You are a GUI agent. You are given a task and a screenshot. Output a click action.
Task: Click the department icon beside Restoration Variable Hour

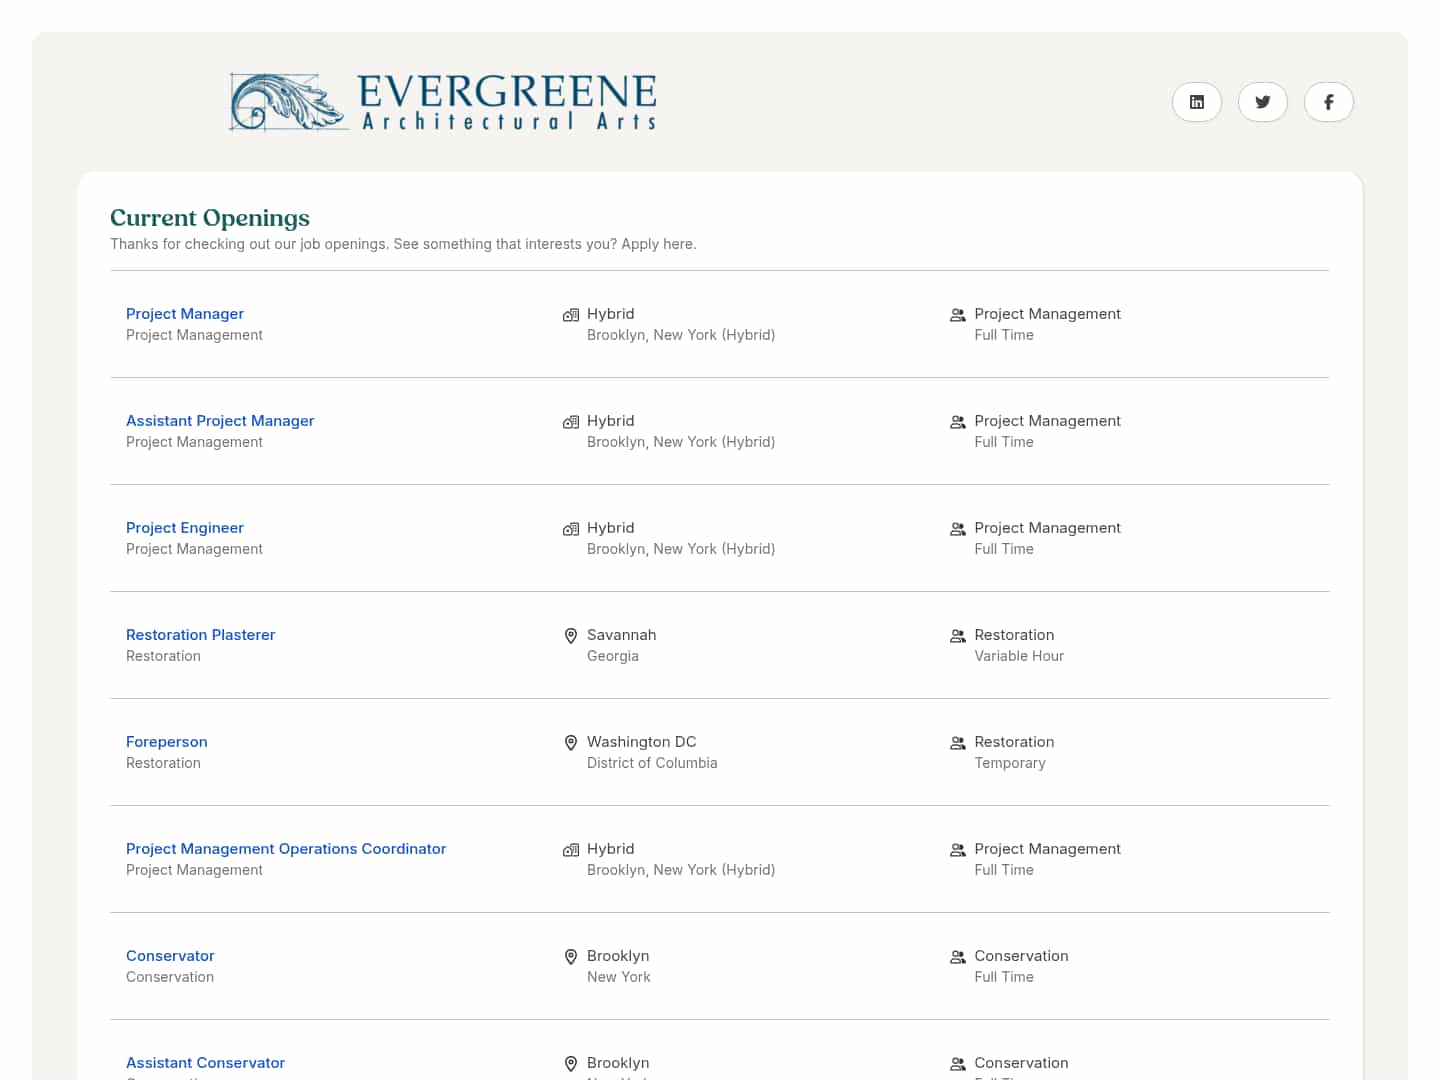[x=957, y=636]
